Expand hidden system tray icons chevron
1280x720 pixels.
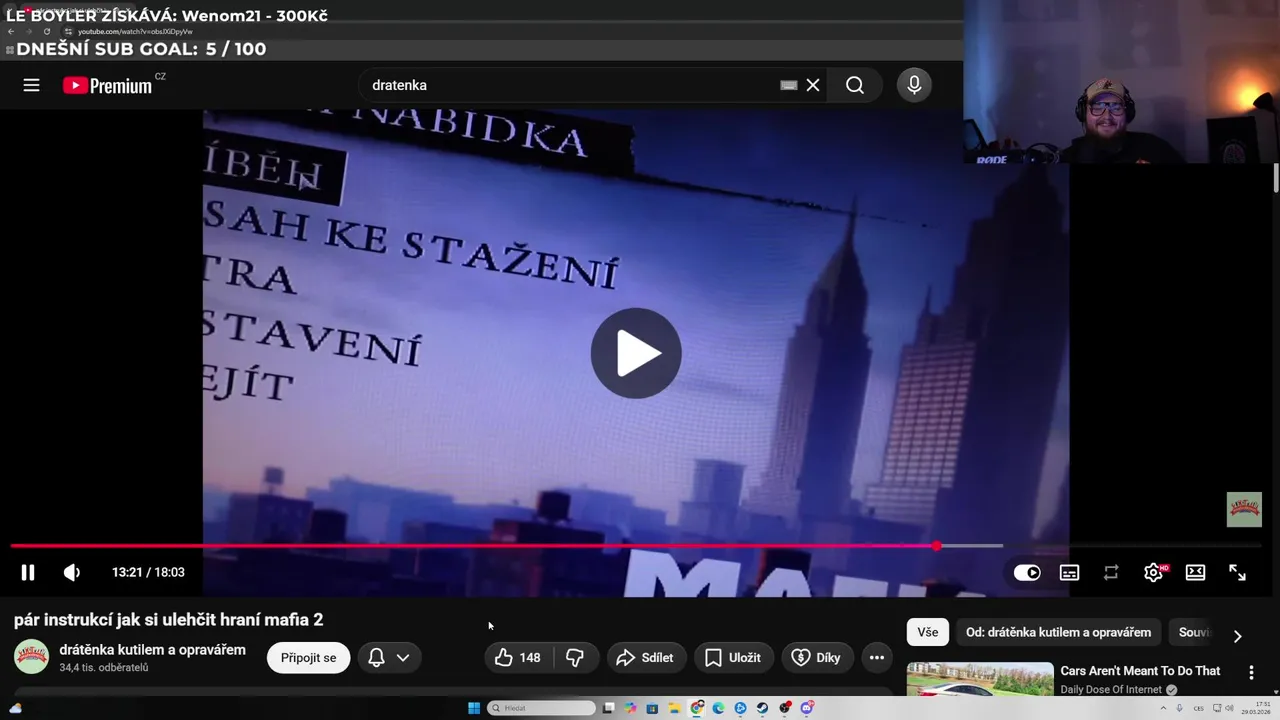click(x=1163, y=708)
